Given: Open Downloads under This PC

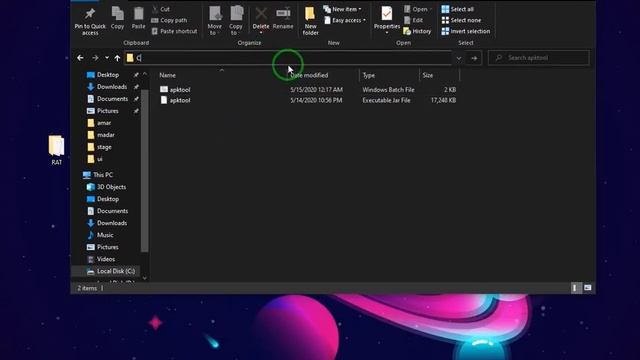Looking at the screenshot, I should pos(111,223).
